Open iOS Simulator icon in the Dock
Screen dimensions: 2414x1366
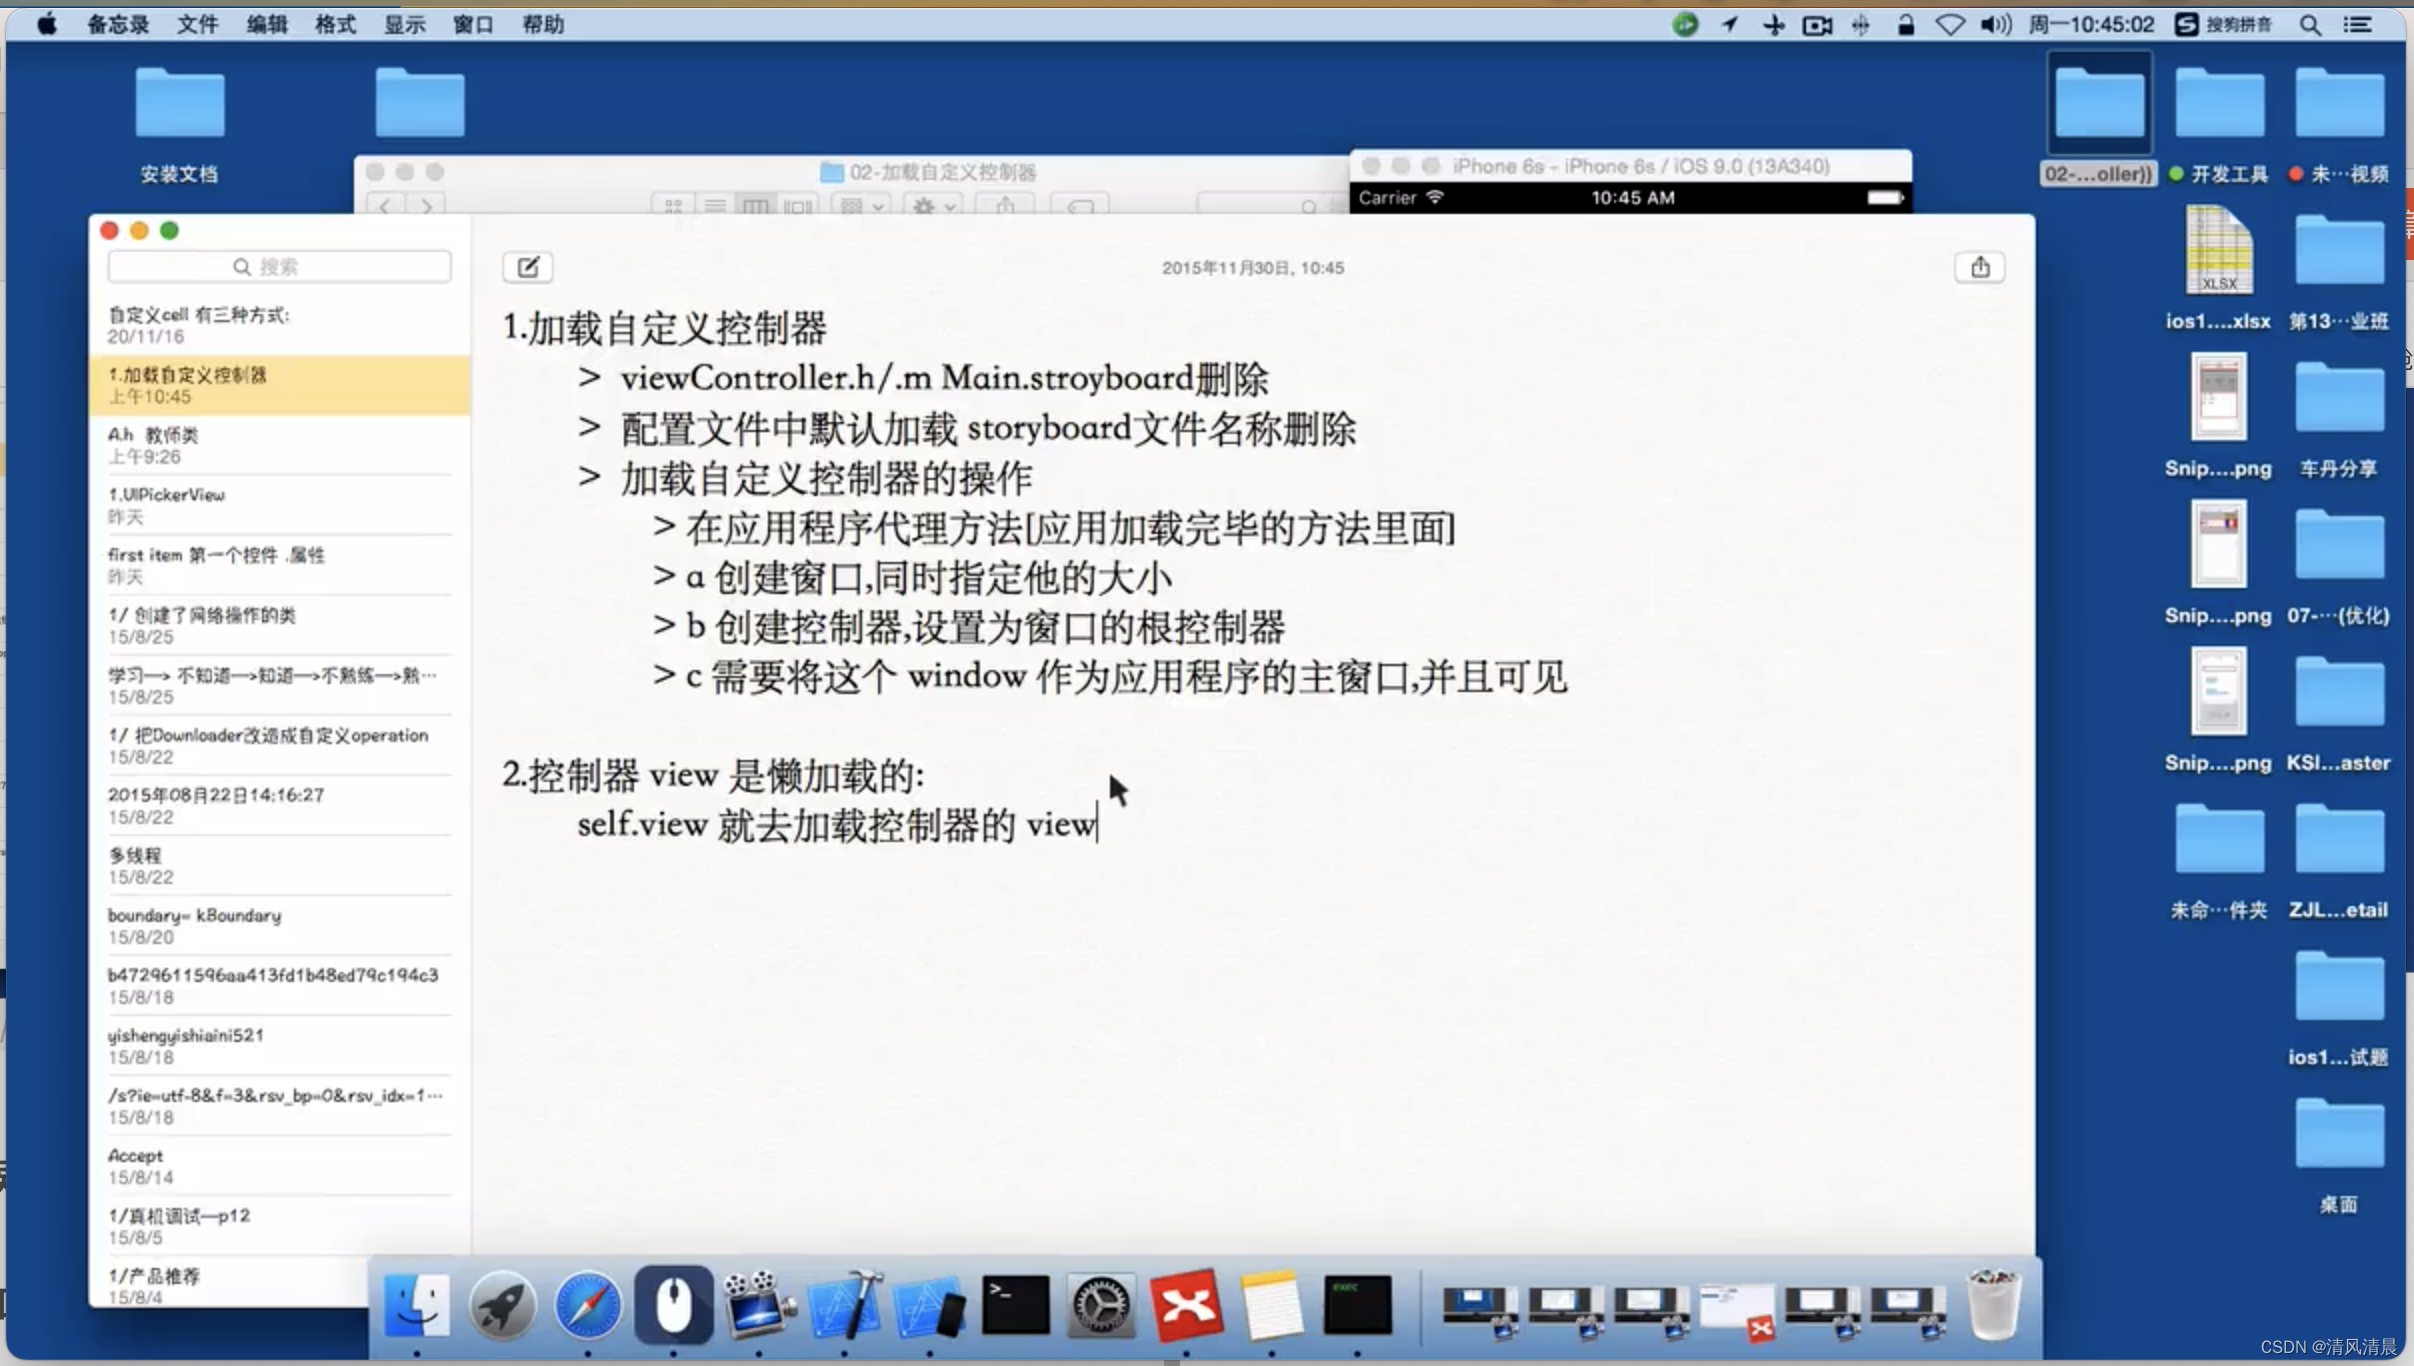pyautogui.click(x=930, y=1305)
